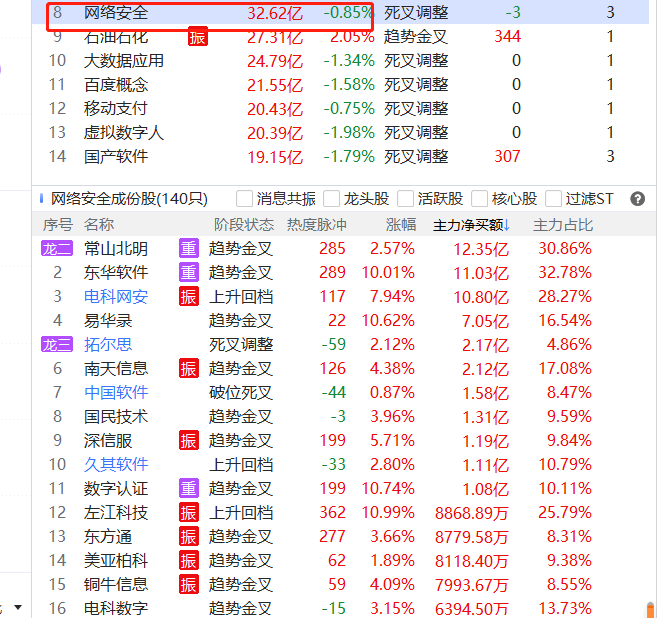Open 拓尔思 stock link
The height and width of the screenshot is (618, 657).
click(x=108, y=345)
